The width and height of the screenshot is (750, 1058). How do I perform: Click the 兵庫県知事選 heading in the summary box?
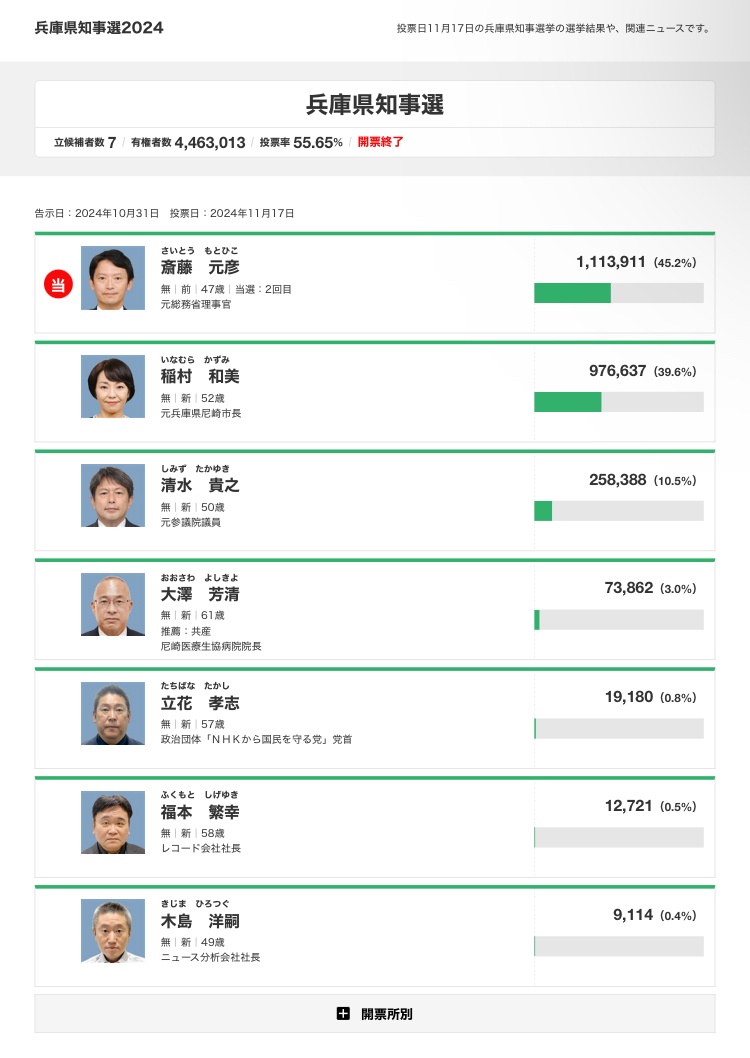click(x=375, y=105)
